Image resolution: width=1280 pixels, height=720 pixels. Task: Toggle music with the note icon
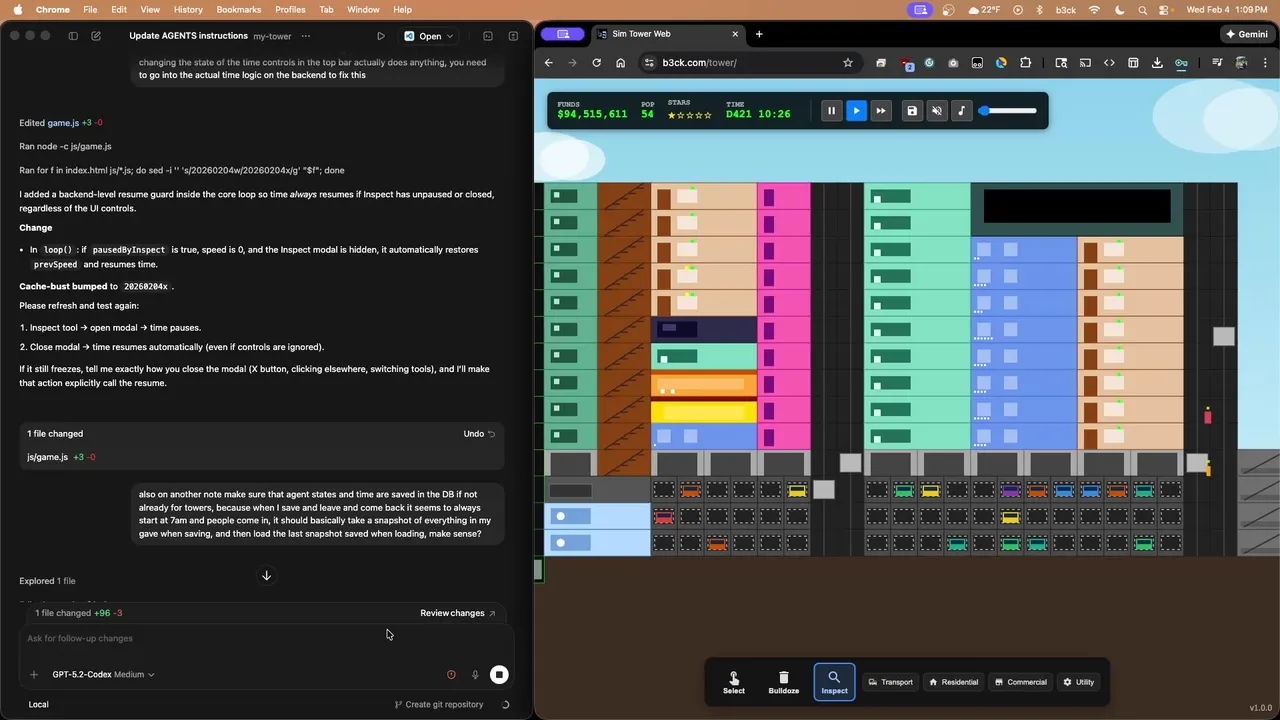point(962,111)
